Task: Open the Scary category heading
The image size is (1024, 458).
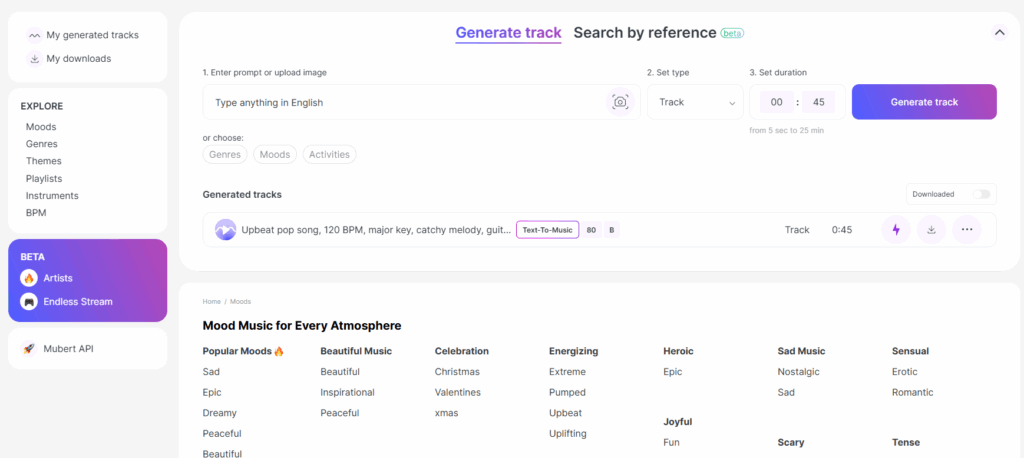Action: point(791,442)
